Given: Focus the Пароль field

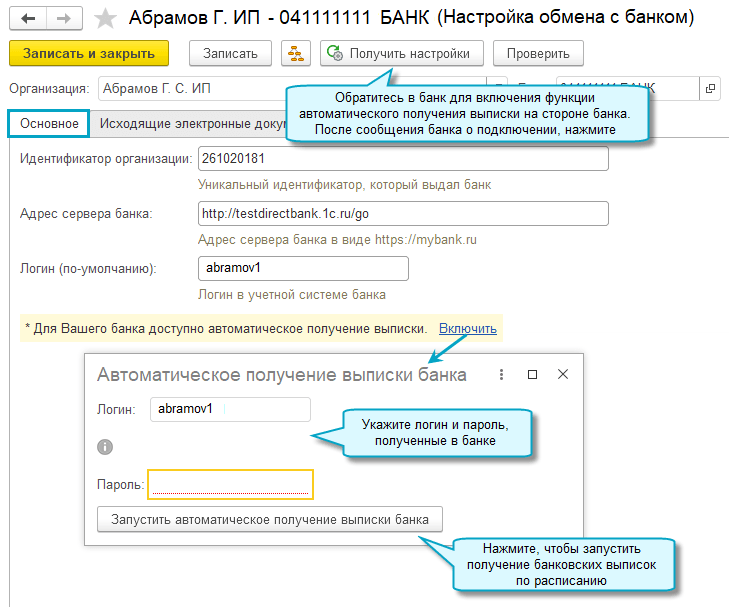Looking at the screenshot, I should [x=230, y=485].
